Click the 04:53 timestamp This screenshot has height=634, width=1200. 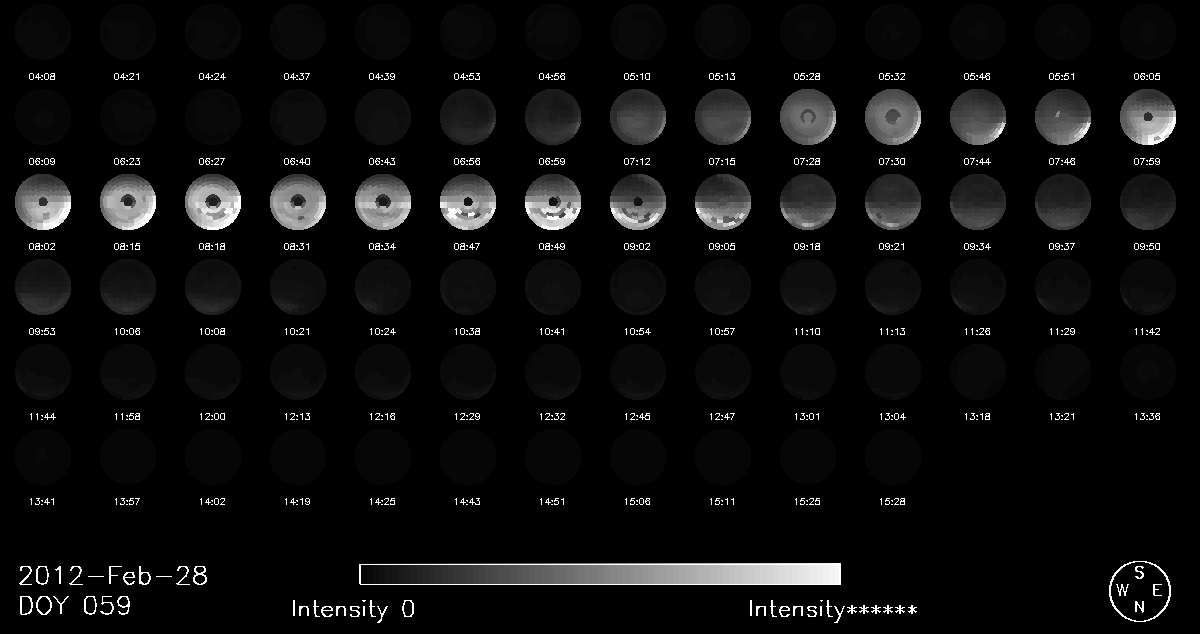(x=468, y=76)
